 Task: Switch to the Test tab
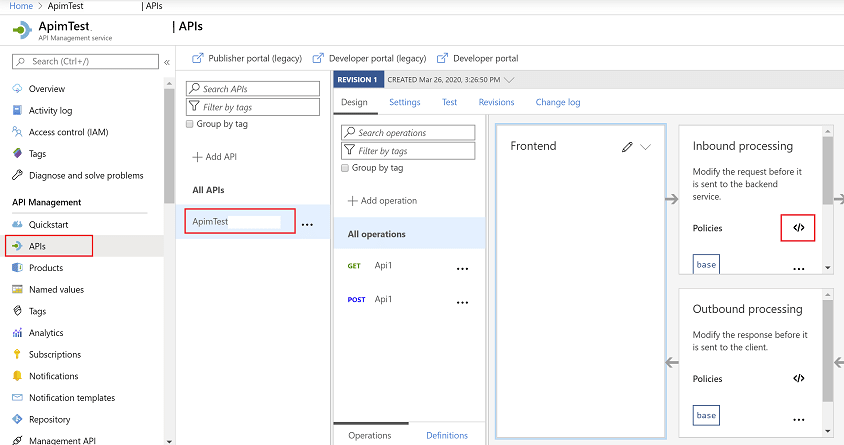click(449, 102)
